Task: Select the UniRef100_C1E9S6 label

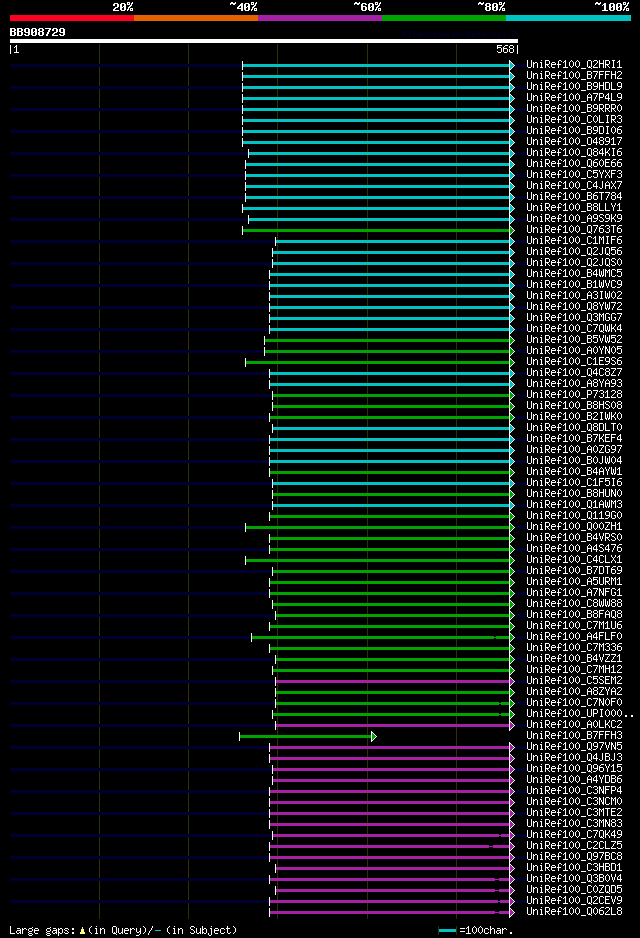Action: coord(574,362)
